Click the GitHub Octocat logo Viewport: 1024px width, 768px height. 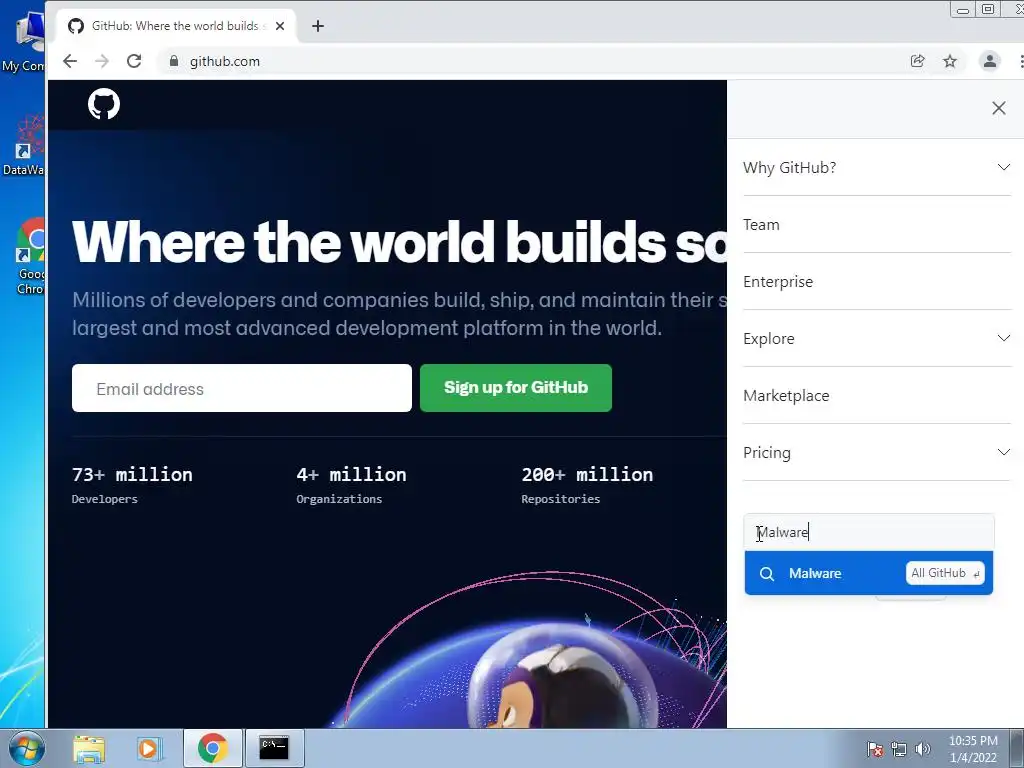[104, 104]
